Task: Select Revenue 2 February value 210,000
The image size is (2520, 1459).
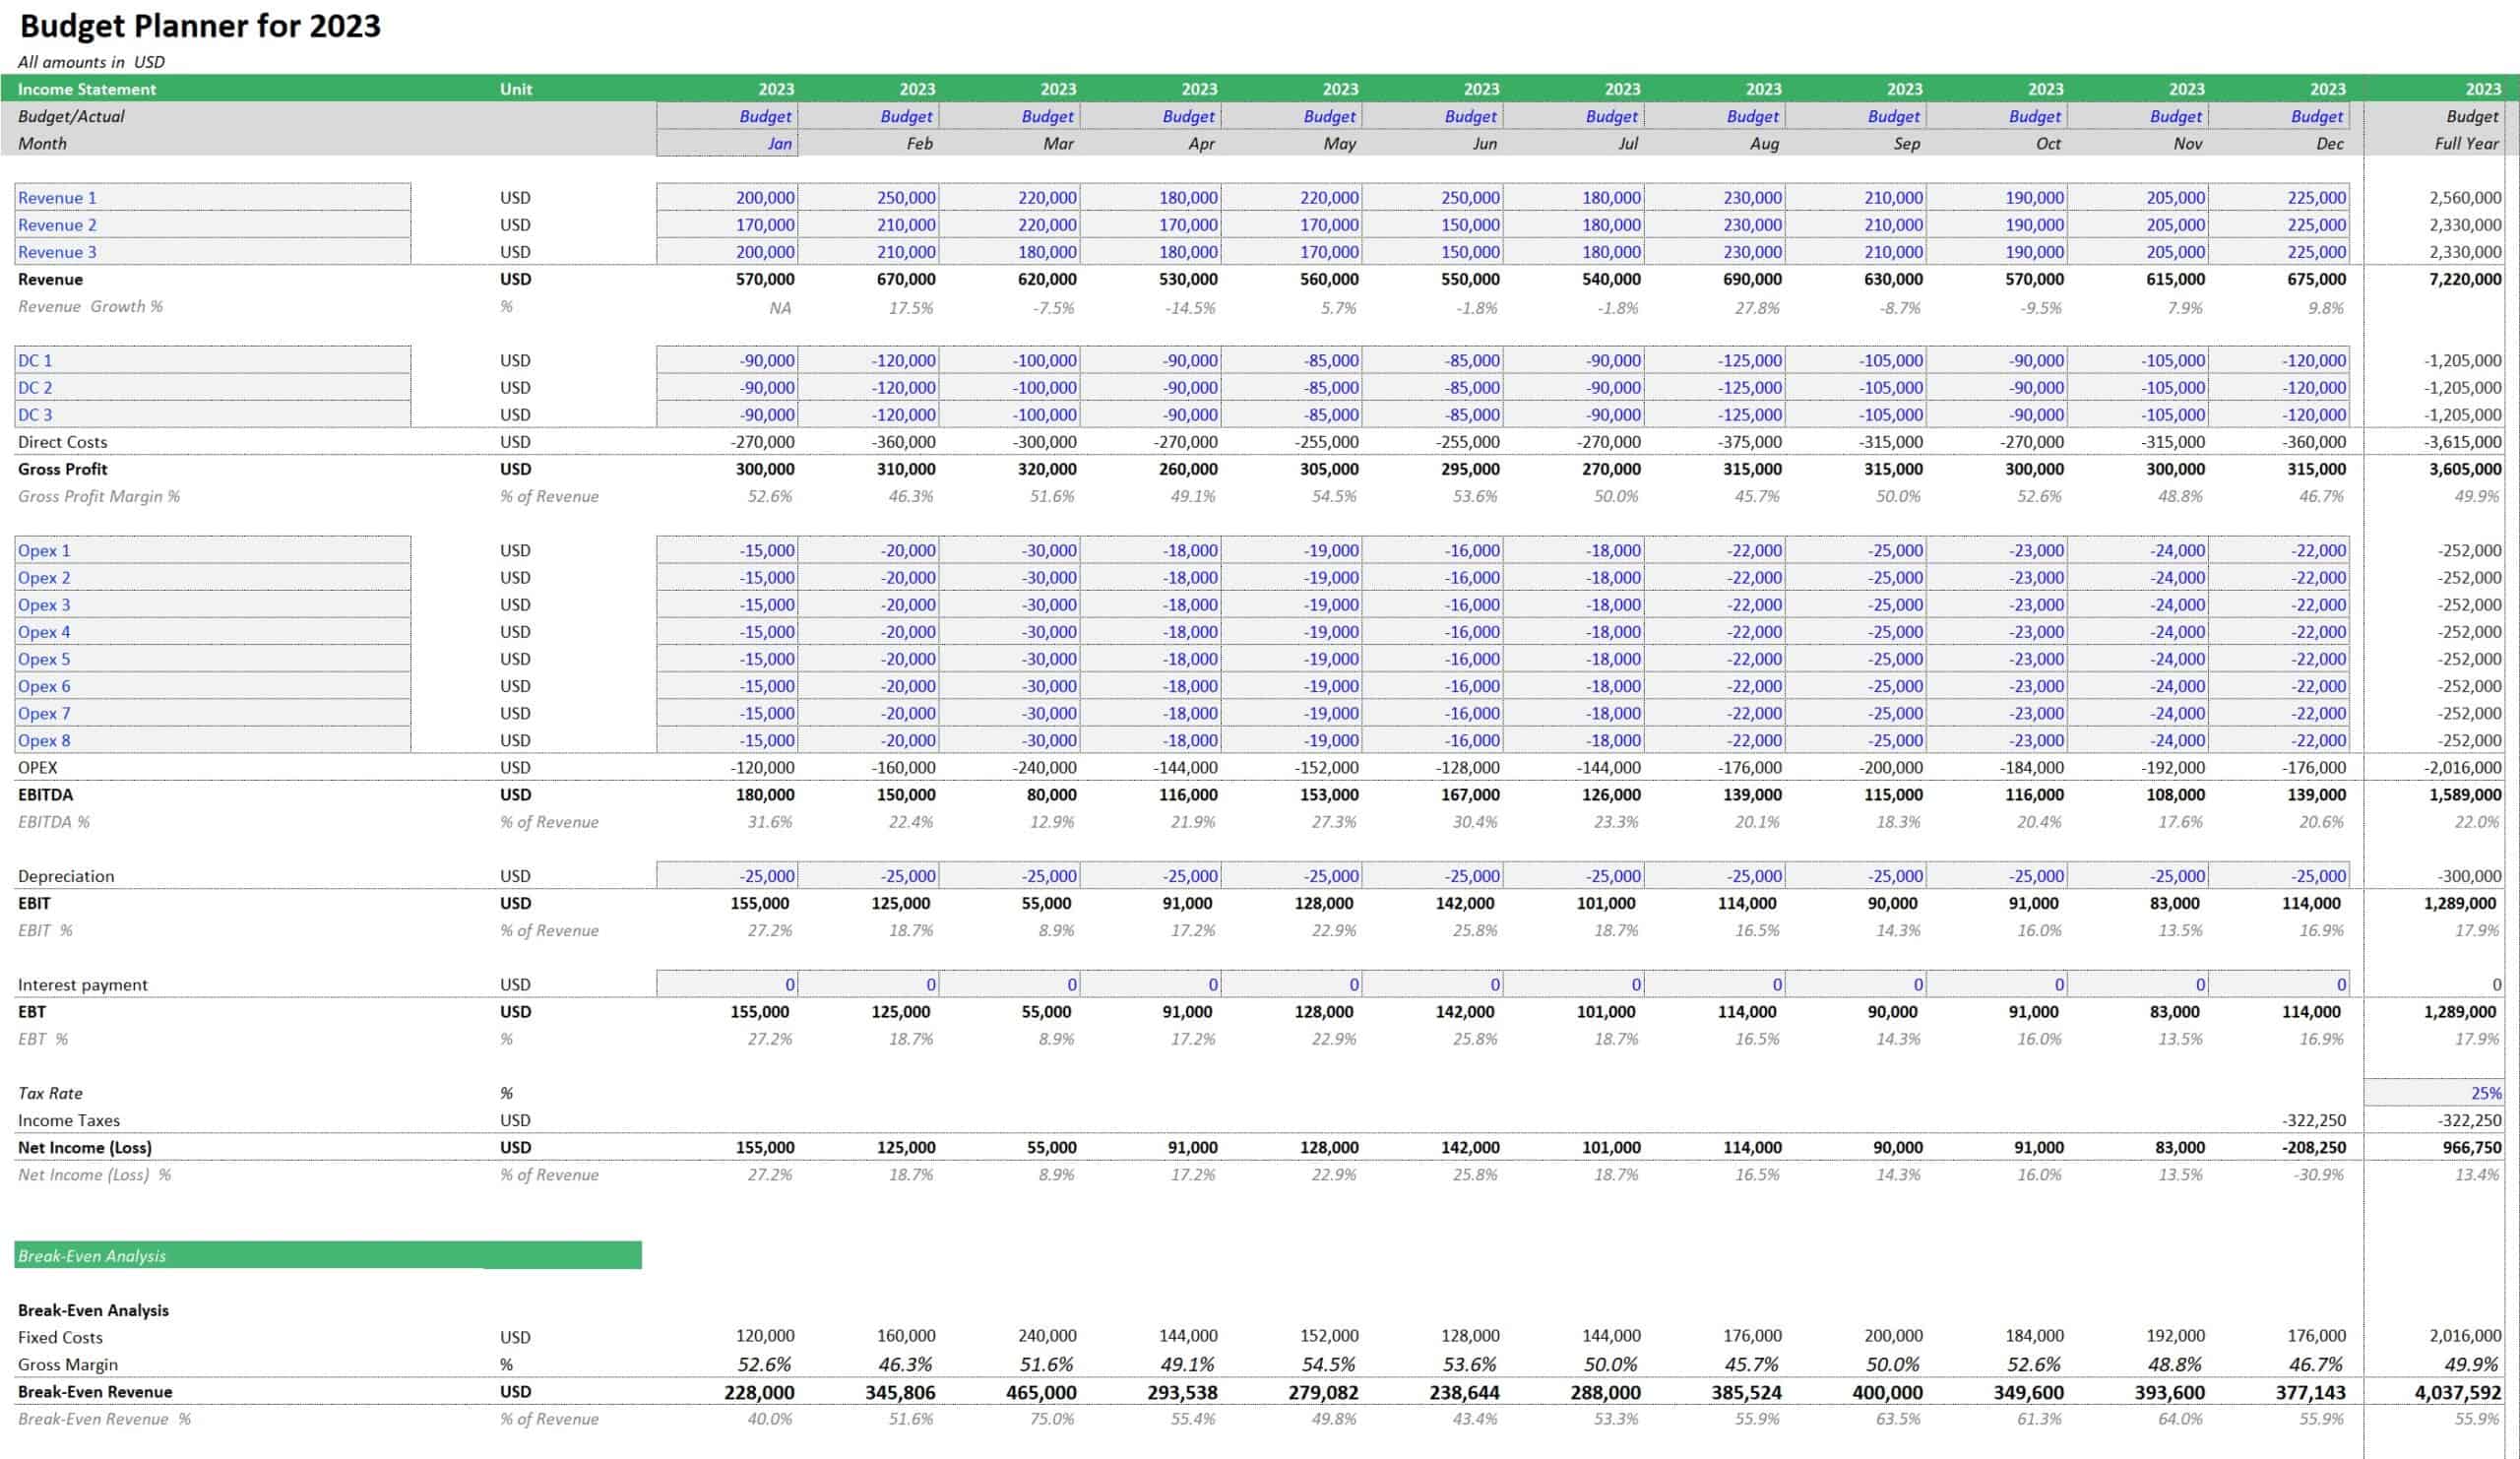Action: pyautogui.click(x=868, y=224)
